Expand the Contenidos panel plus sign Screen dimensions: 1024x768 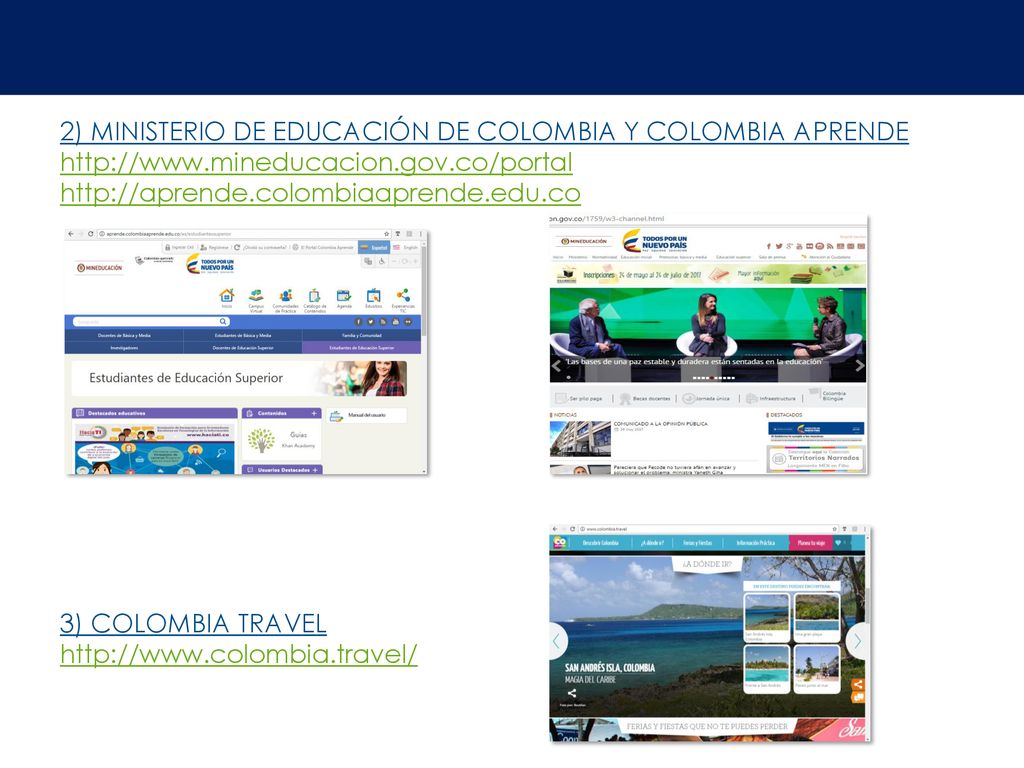click(314, 413)
